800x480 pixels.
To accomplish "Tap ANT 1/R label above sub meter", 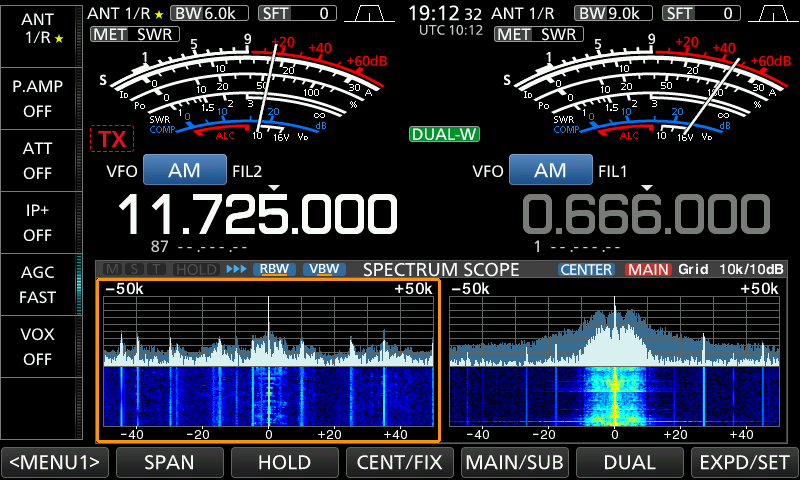I will [523, 14].
